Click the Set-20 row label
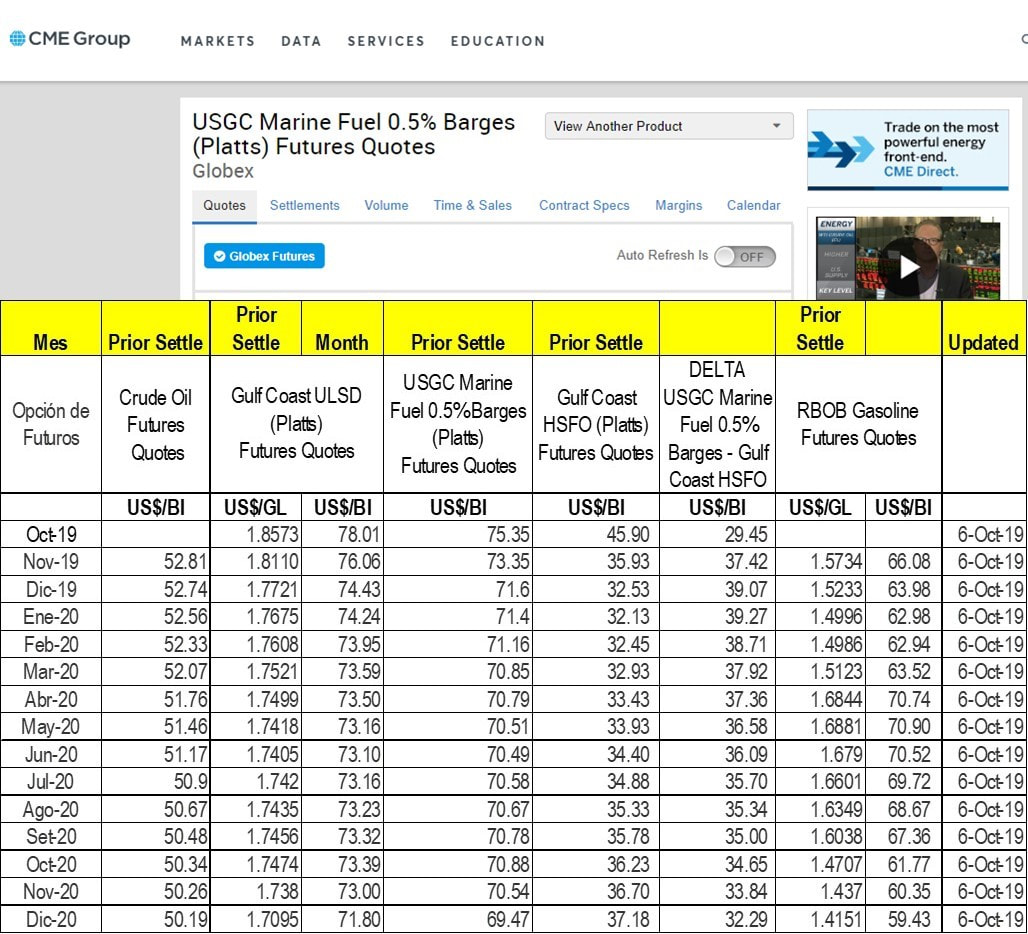 tap(51, 836)
